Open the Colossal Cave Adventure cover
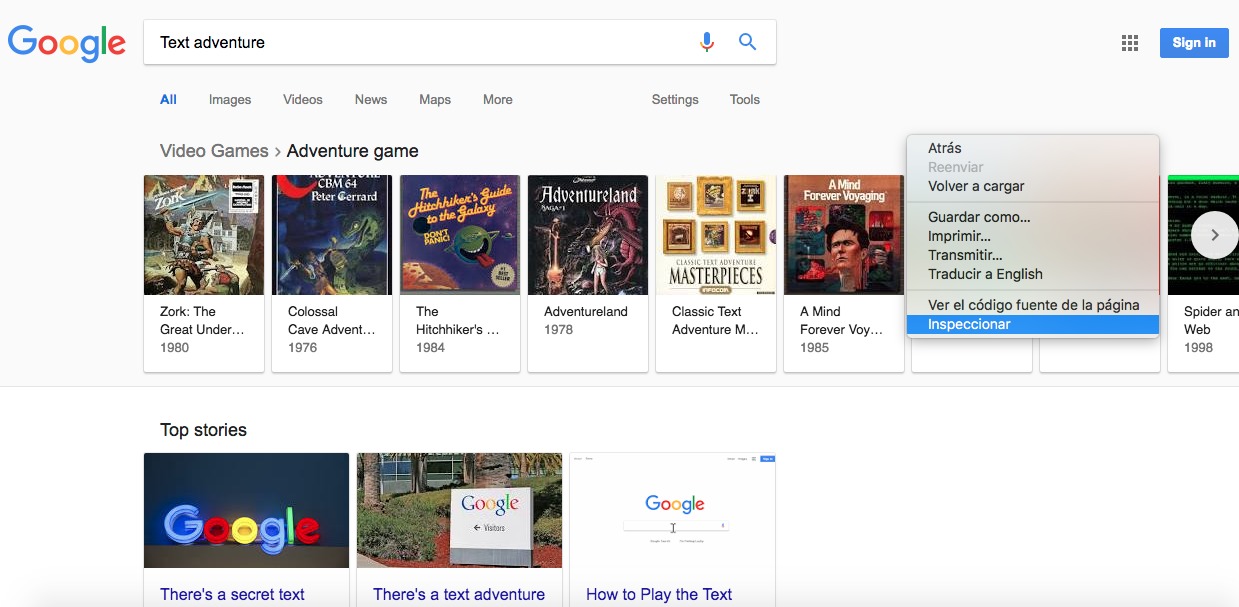The height and width of the screenshot is (607, 1239). (x=332, y=235)
